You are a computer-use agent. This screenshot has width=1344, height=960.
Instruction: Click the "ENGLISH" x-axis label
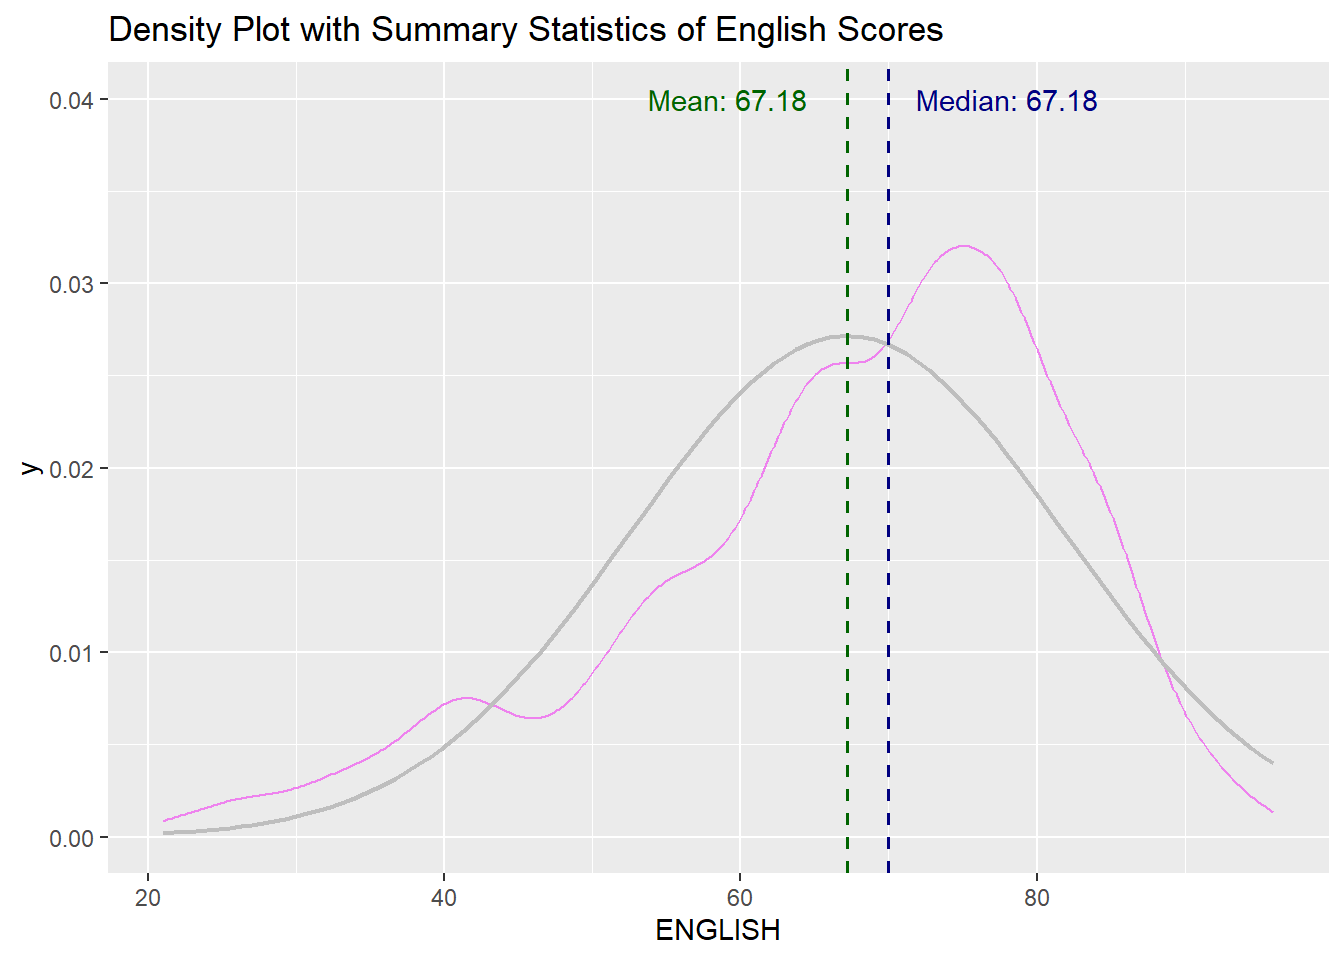(717, 930)
